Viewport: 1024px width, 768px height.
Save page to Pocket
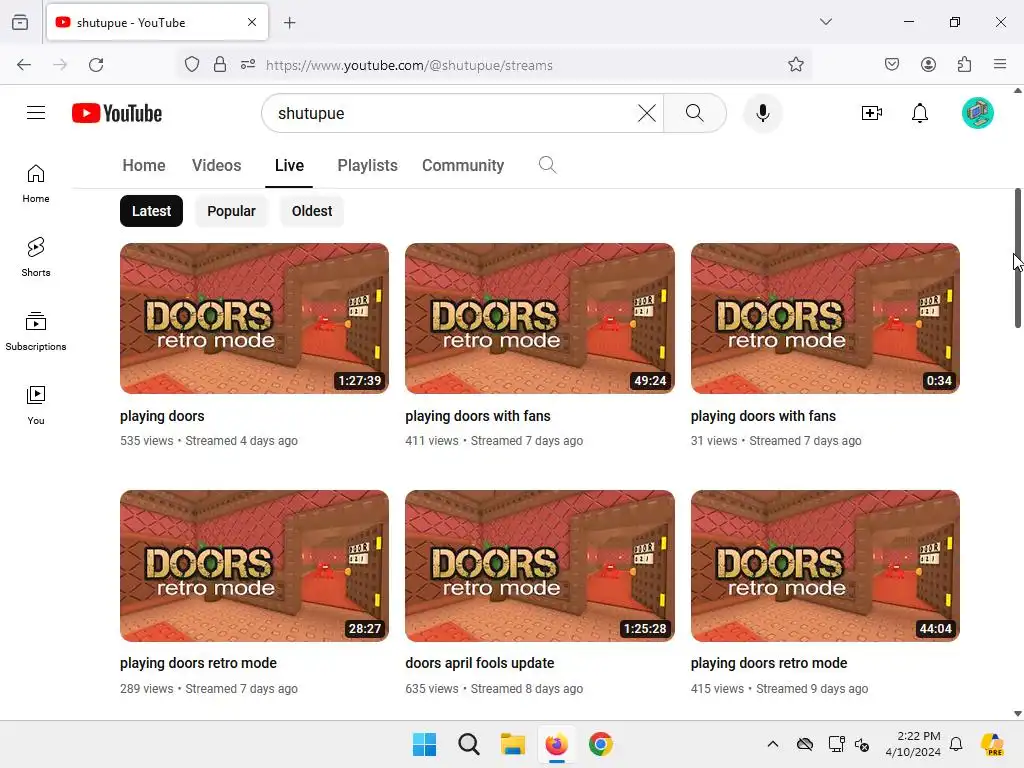pyautogui.click(x=892, y=65)
